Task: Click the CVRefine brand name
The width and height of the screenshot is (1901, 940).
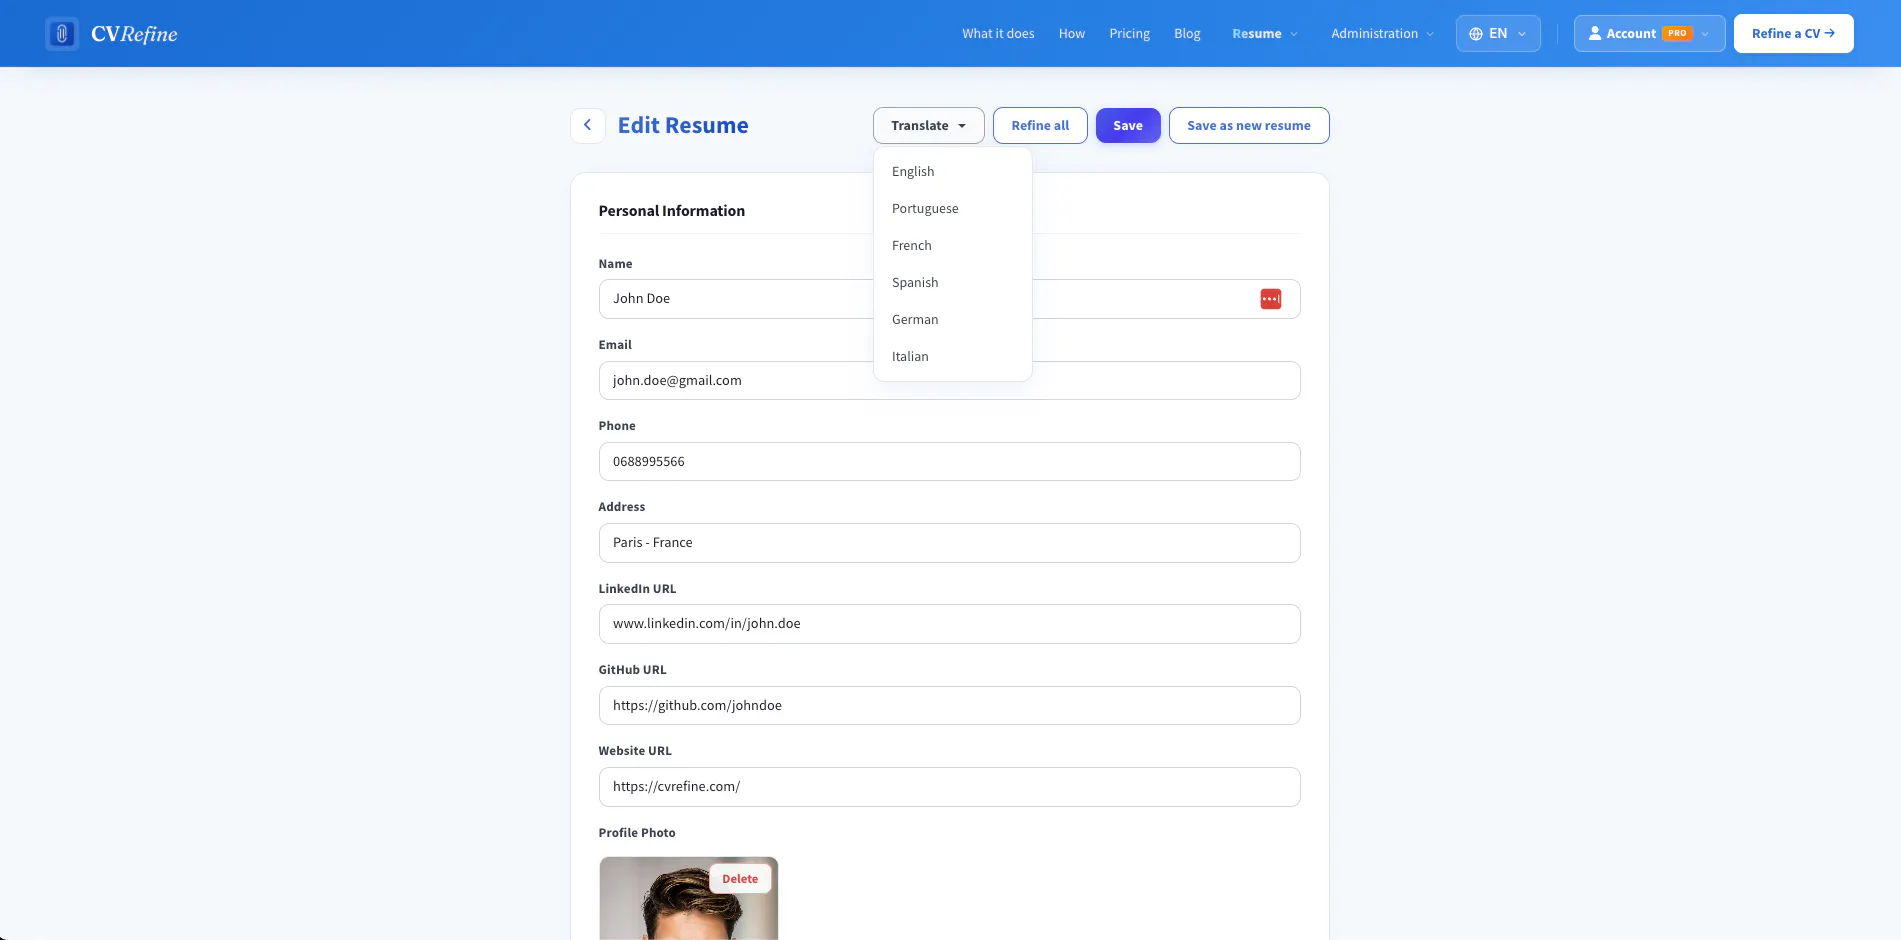Action: [134, 34]
